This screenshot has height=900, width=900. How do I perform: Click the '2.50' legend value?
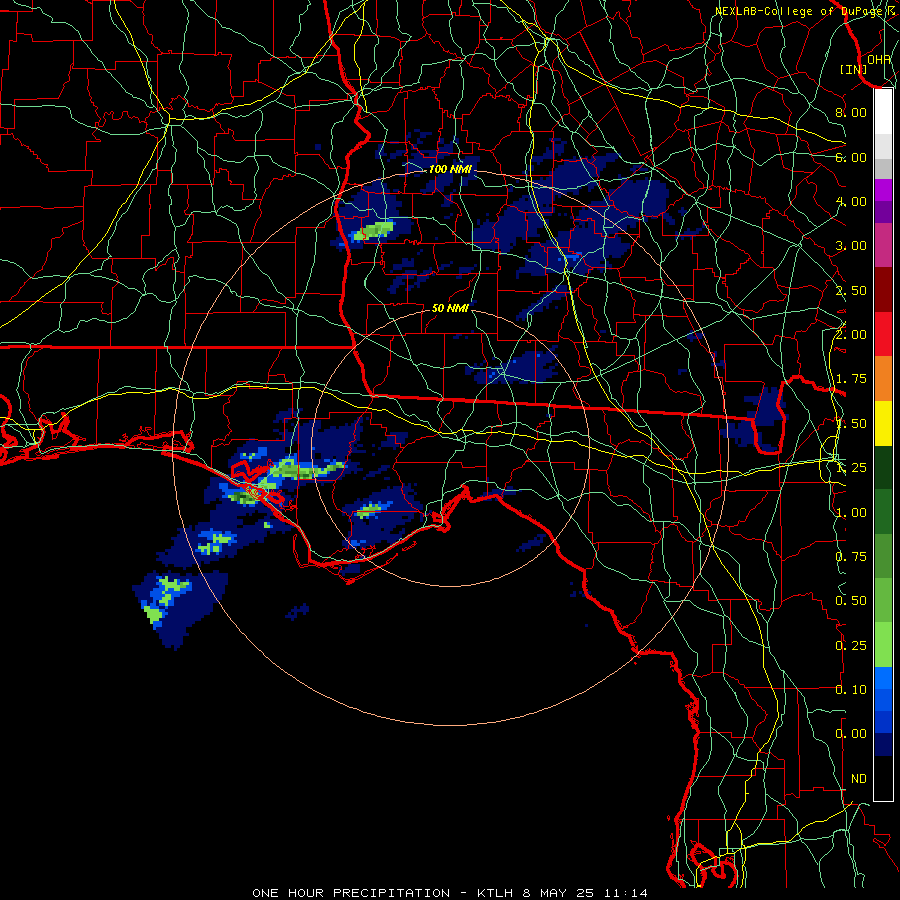(851, 290)
